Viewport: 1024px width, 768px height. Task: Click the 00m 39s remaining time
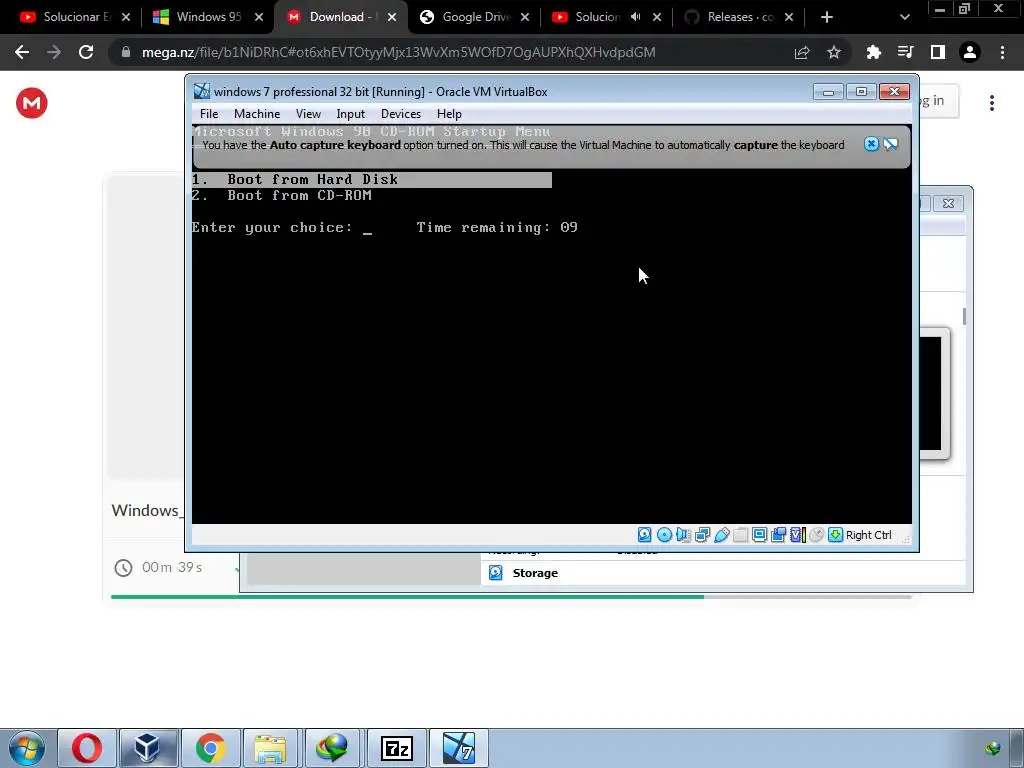click(172, 568)
